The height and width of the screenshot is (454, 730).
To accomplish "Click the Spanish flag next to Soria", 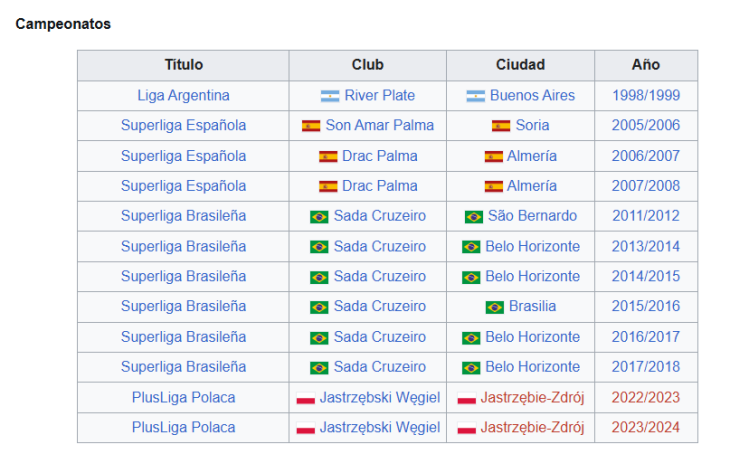I will 501,126.
